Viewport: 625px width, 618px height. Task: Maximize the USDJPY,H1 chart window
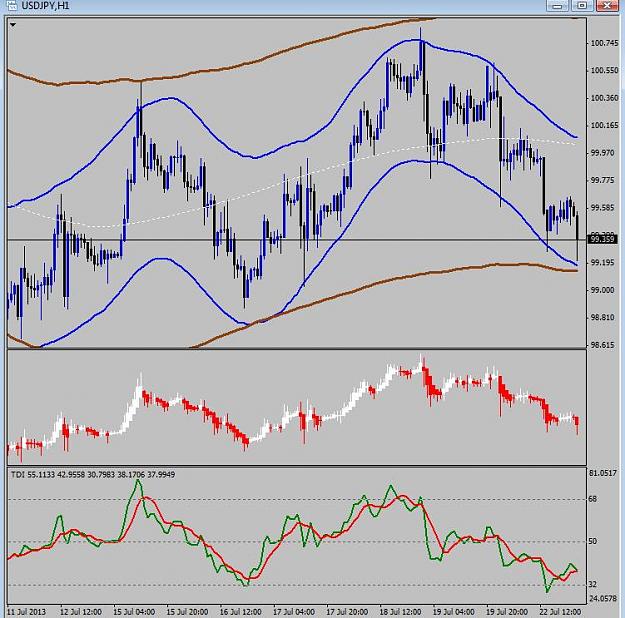tap(582, 6)
